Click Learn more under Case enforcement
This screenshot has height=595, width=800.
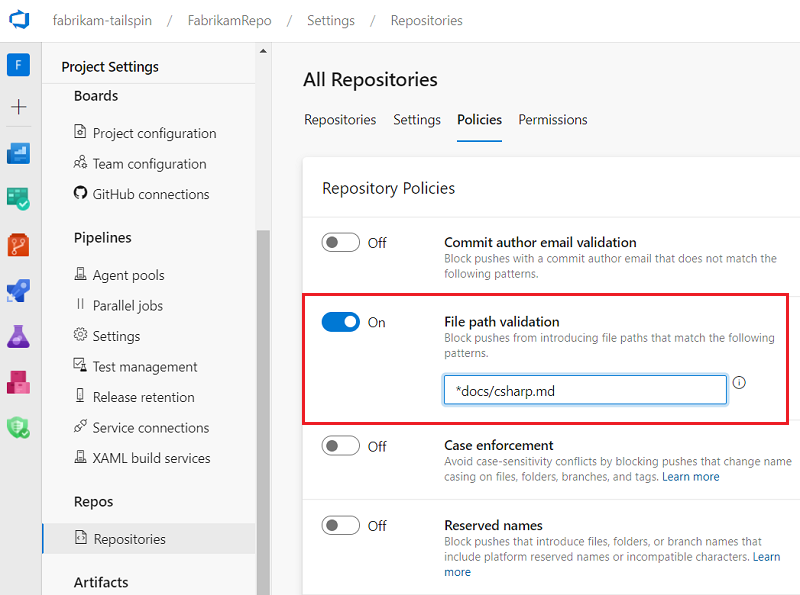point(691,477)
